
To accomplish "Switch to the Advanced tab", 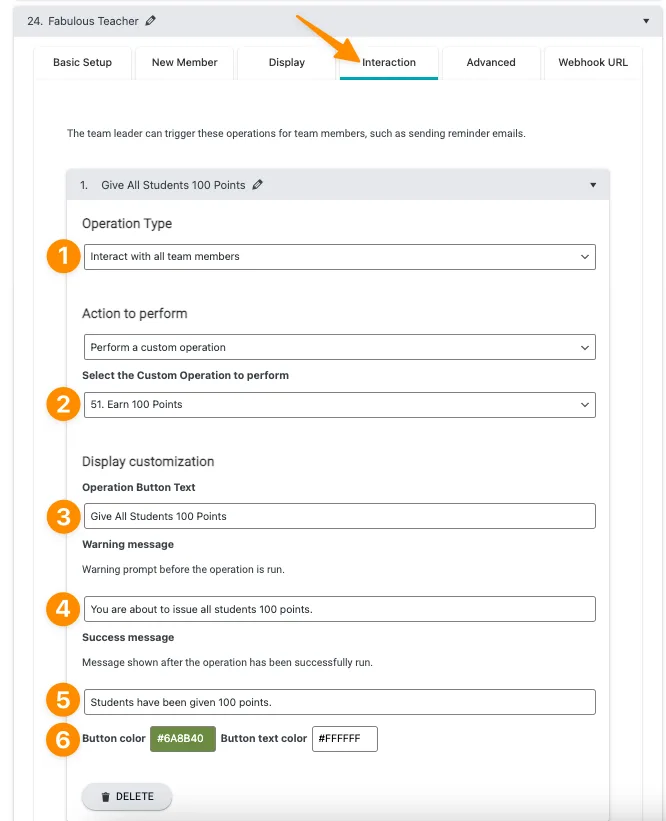I will point(491,63).
